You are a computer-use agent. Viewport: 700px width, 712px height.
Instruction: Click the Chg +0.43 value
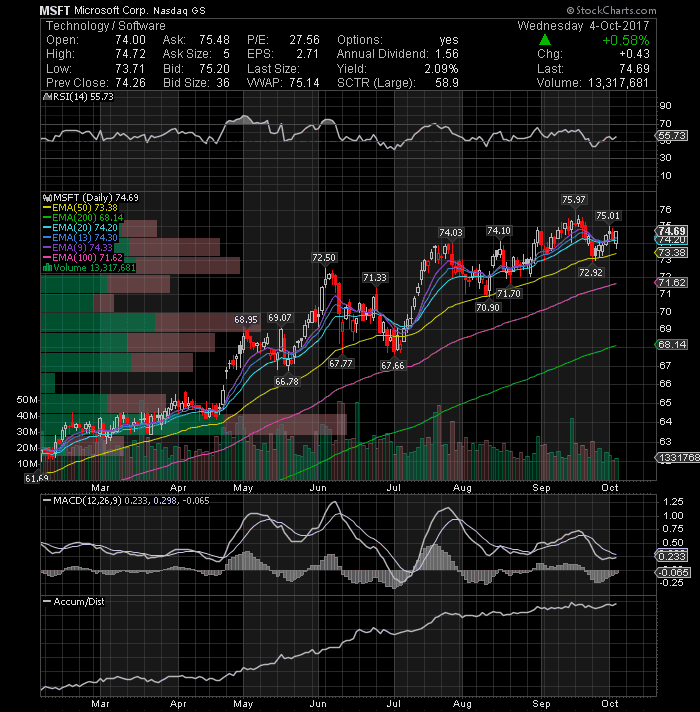coord(634,54)
